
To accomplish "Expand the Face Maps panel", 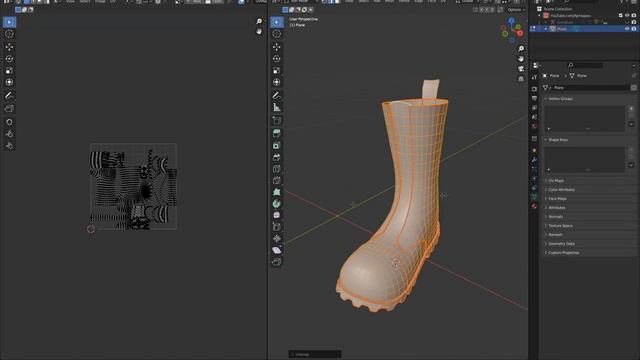I will click(x=590, y=198).
